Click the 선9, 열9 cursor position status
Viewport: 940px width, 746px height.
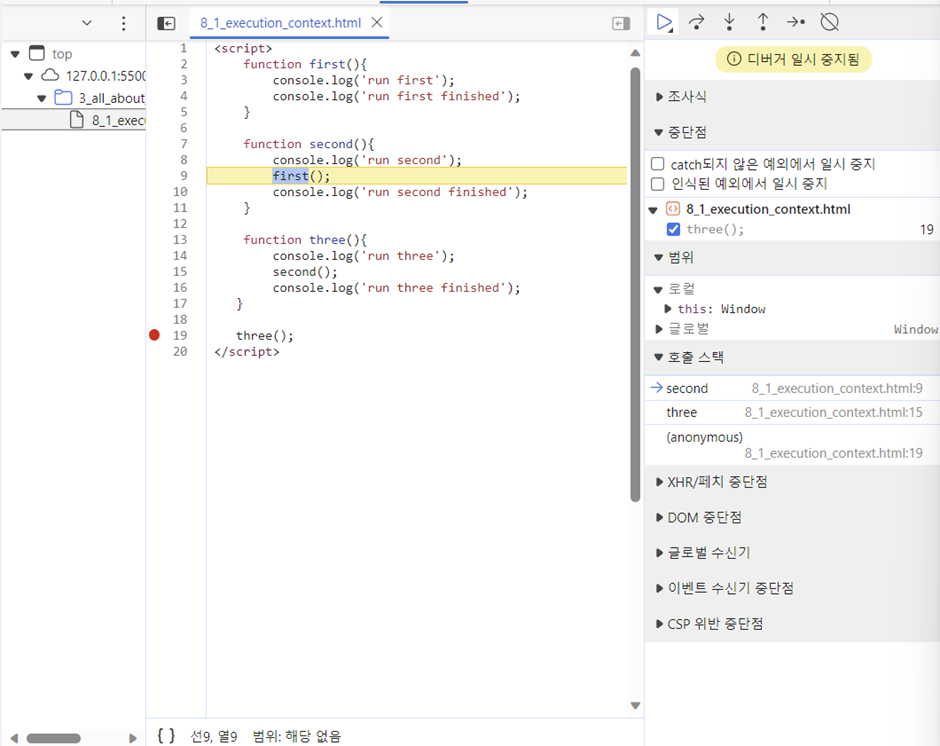tap(214, 736)
